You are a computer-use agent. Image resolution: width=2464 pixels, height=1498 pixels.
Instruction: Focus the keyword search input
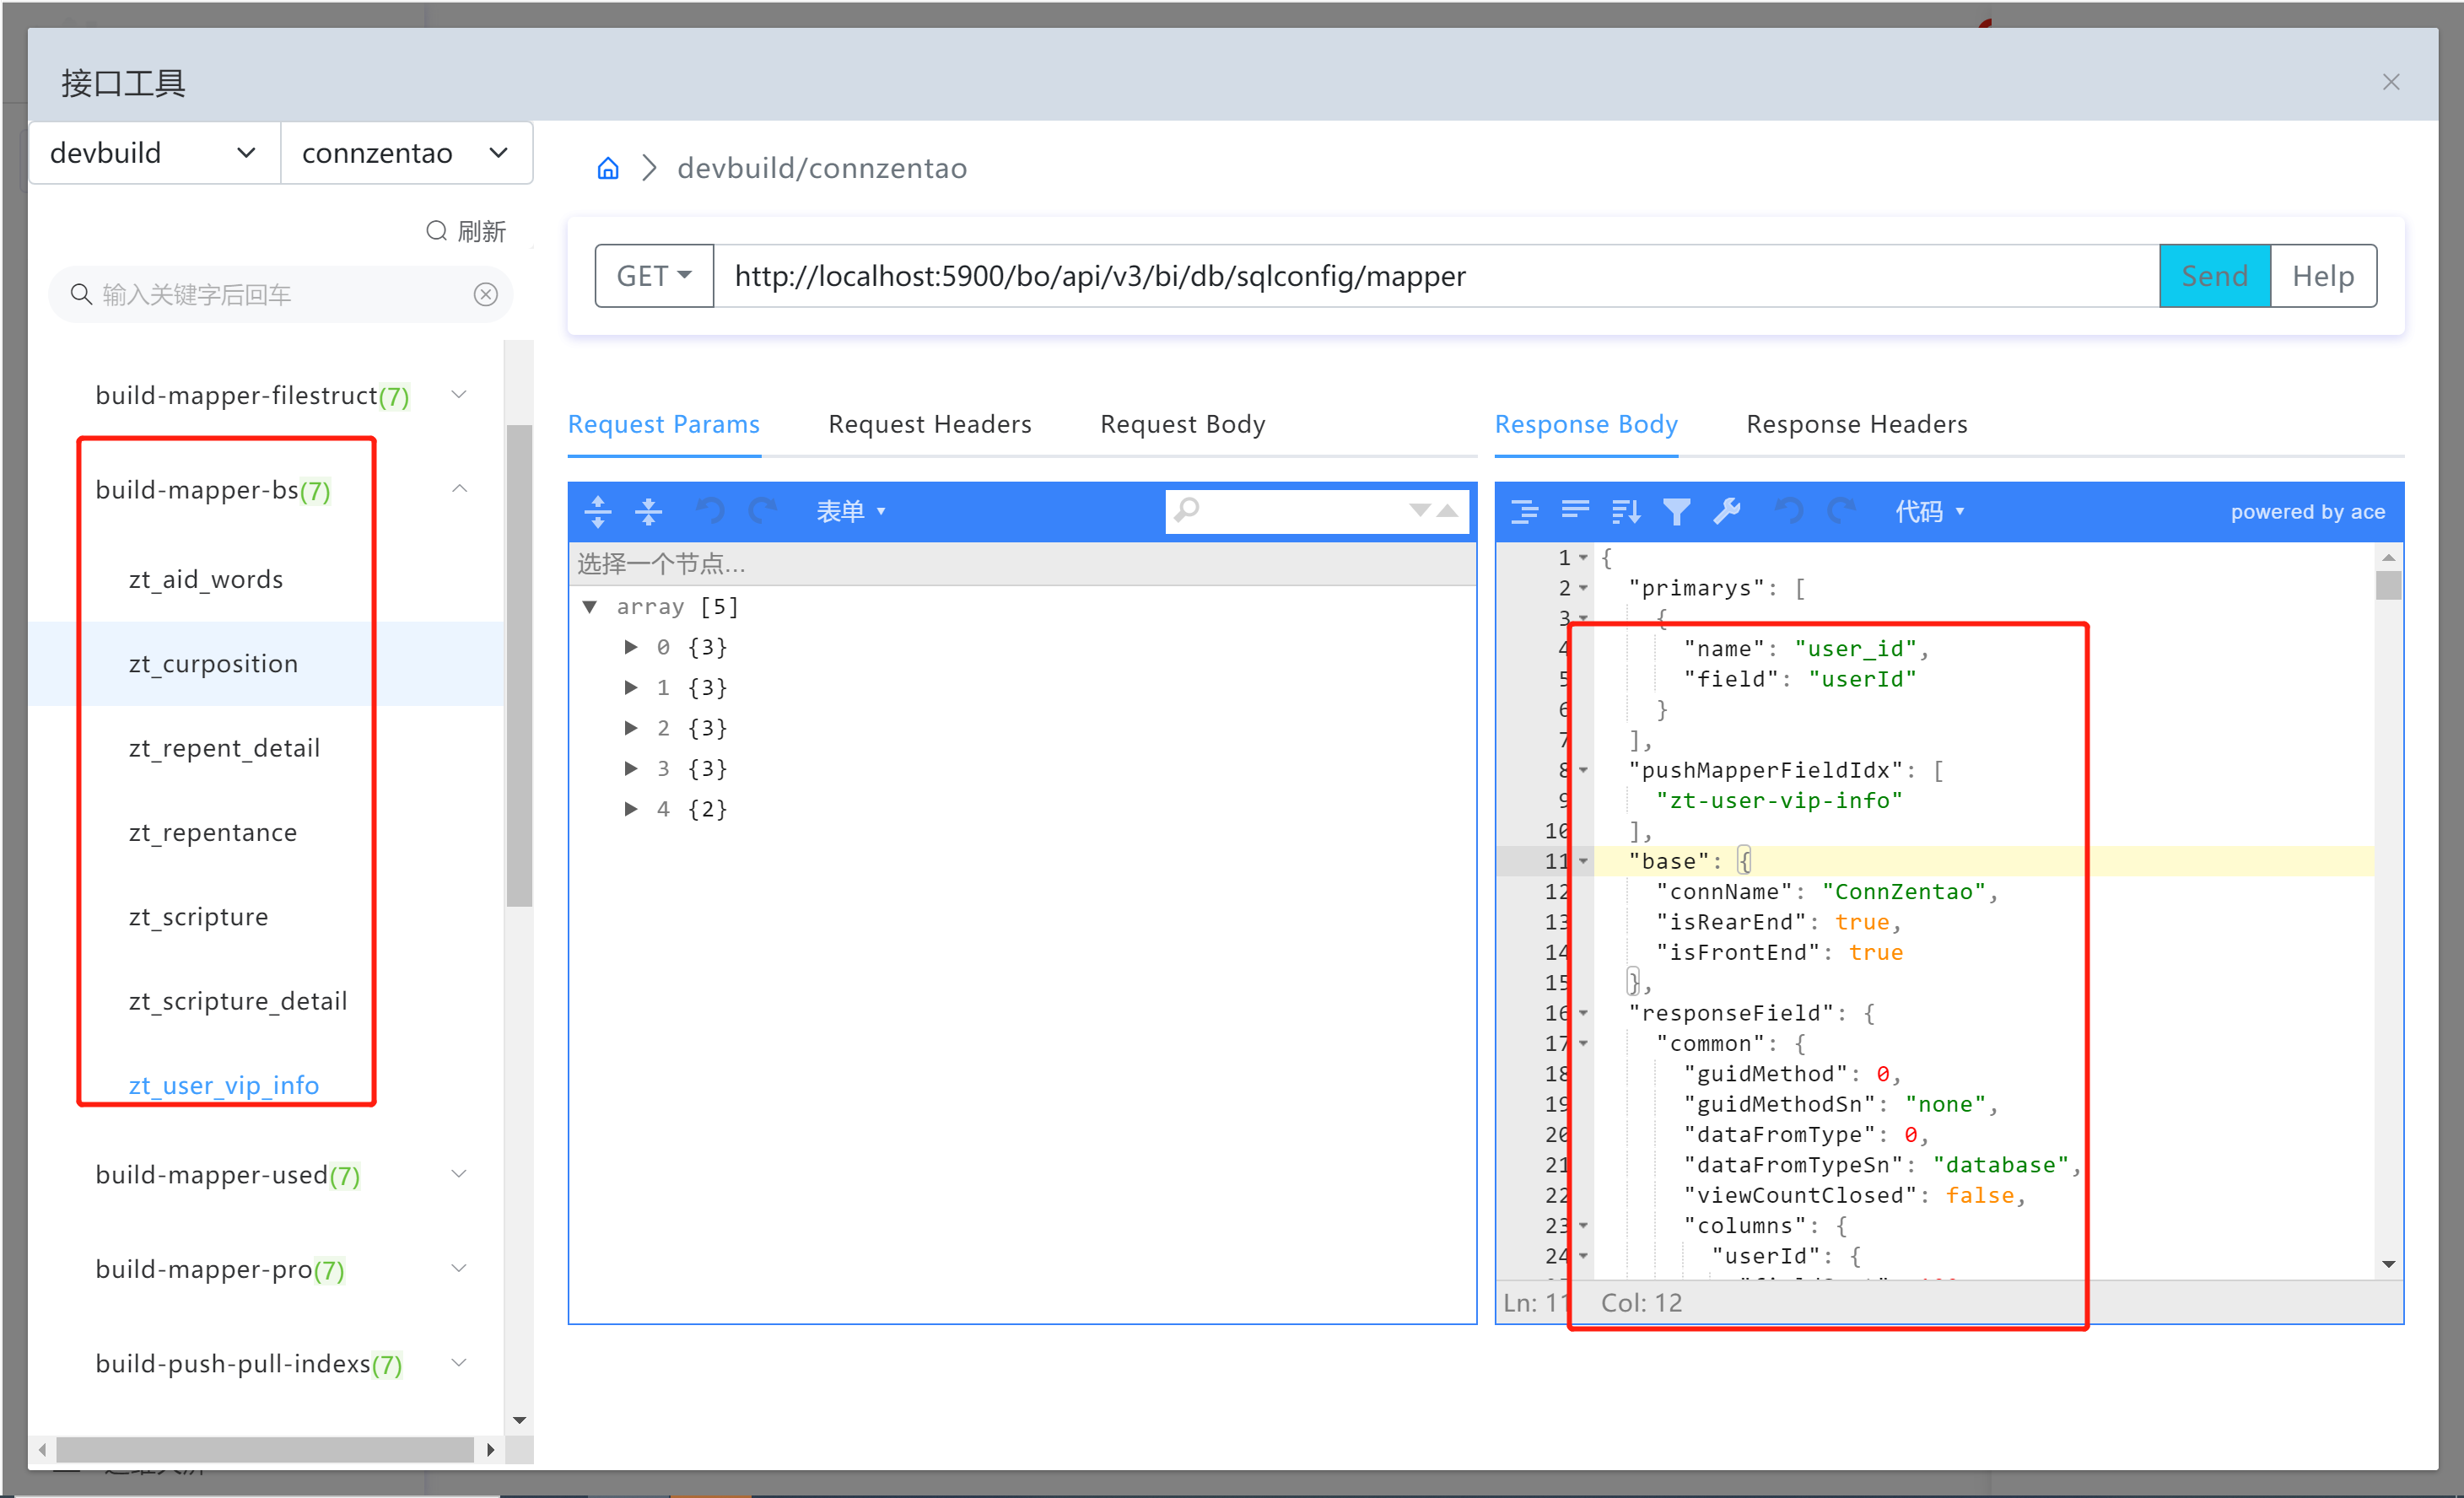point(280,294)
